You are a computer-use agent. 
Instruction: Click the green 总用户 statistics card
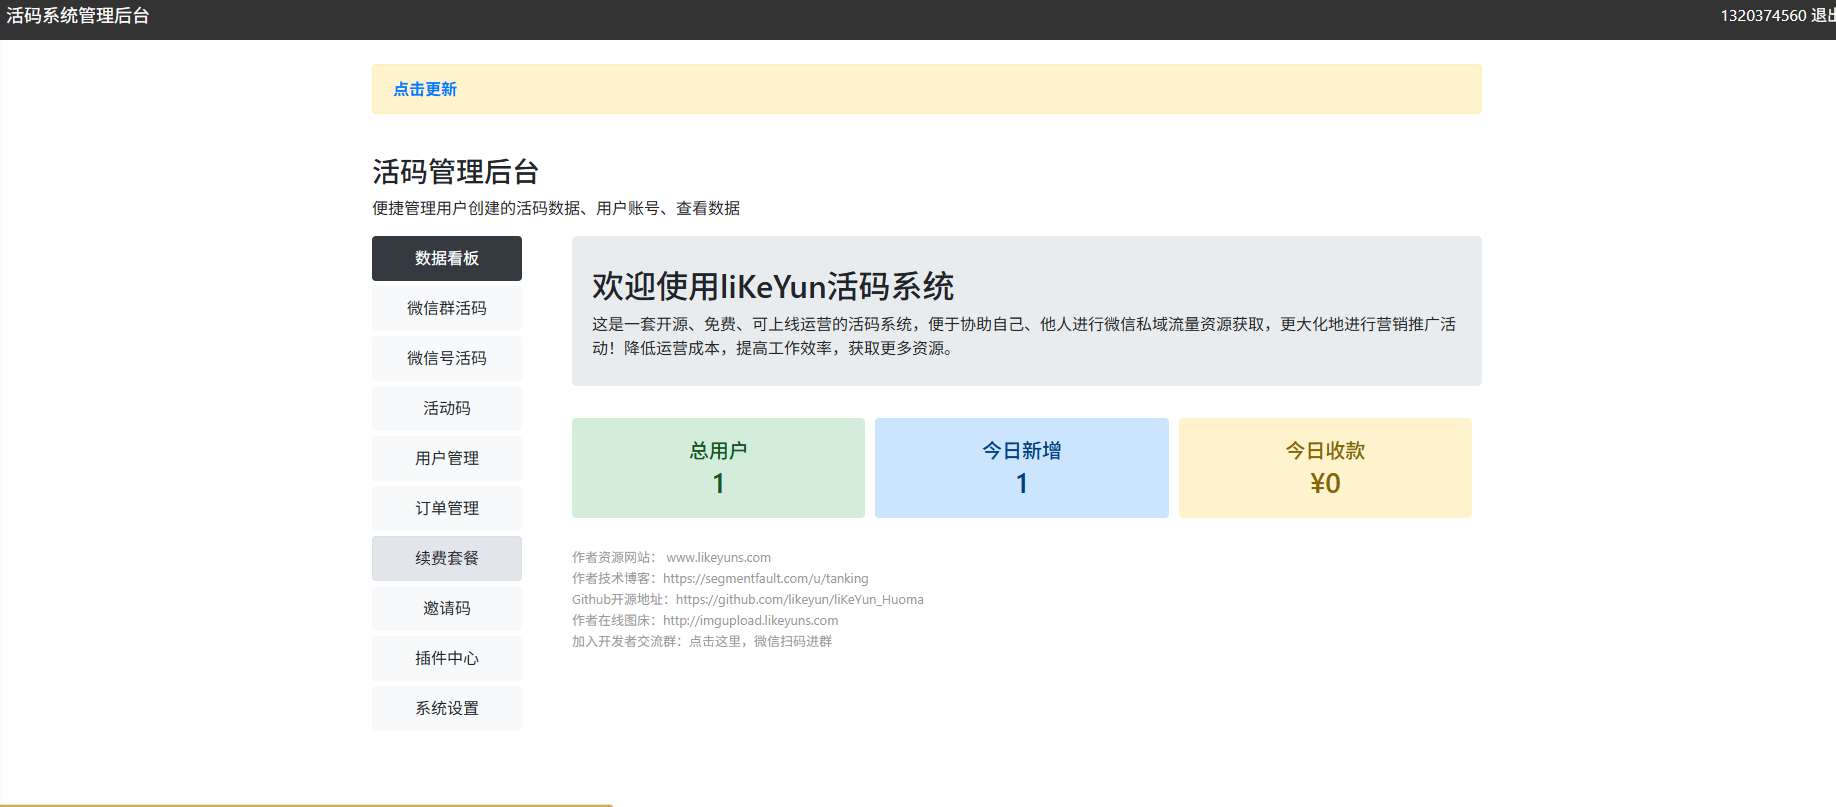[x=718, y=468]
